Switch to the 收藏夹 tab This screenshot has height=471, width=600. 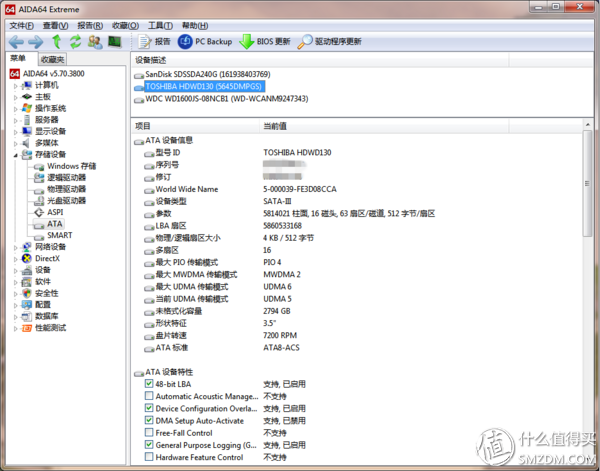[x=53, y=59]
